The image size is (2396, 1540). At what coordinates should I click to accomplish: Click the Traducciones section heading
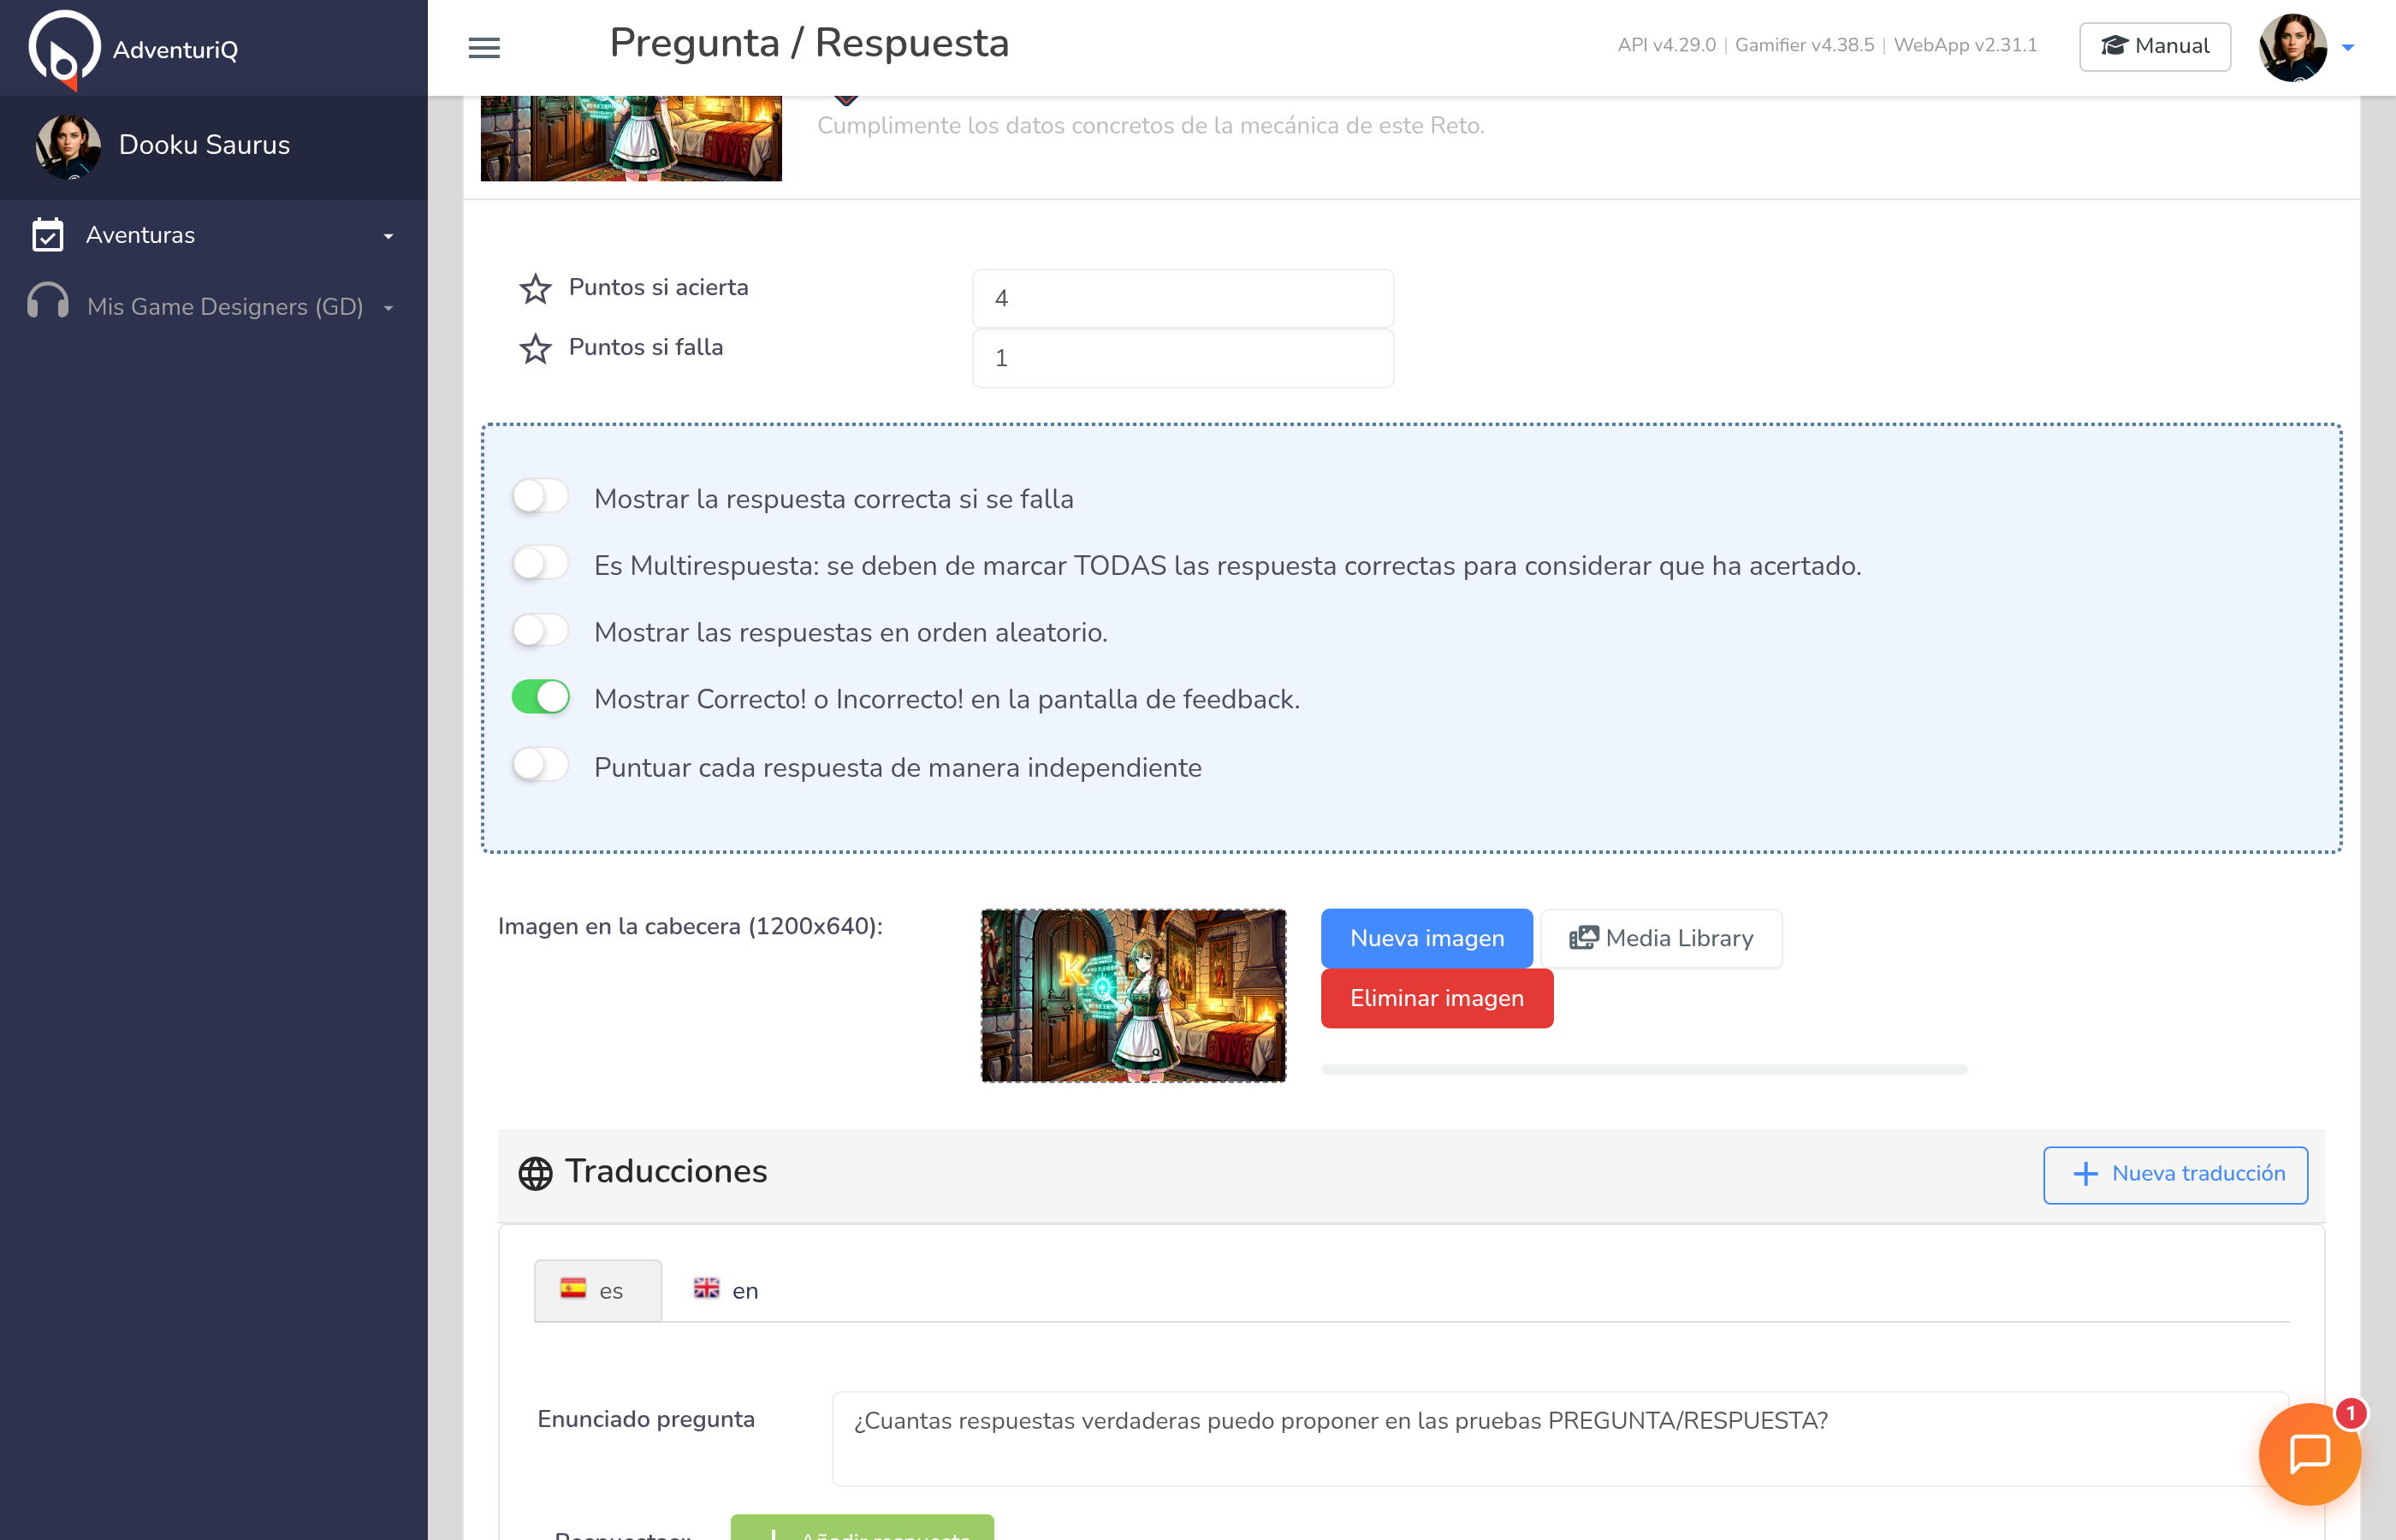pos(666,1171)
